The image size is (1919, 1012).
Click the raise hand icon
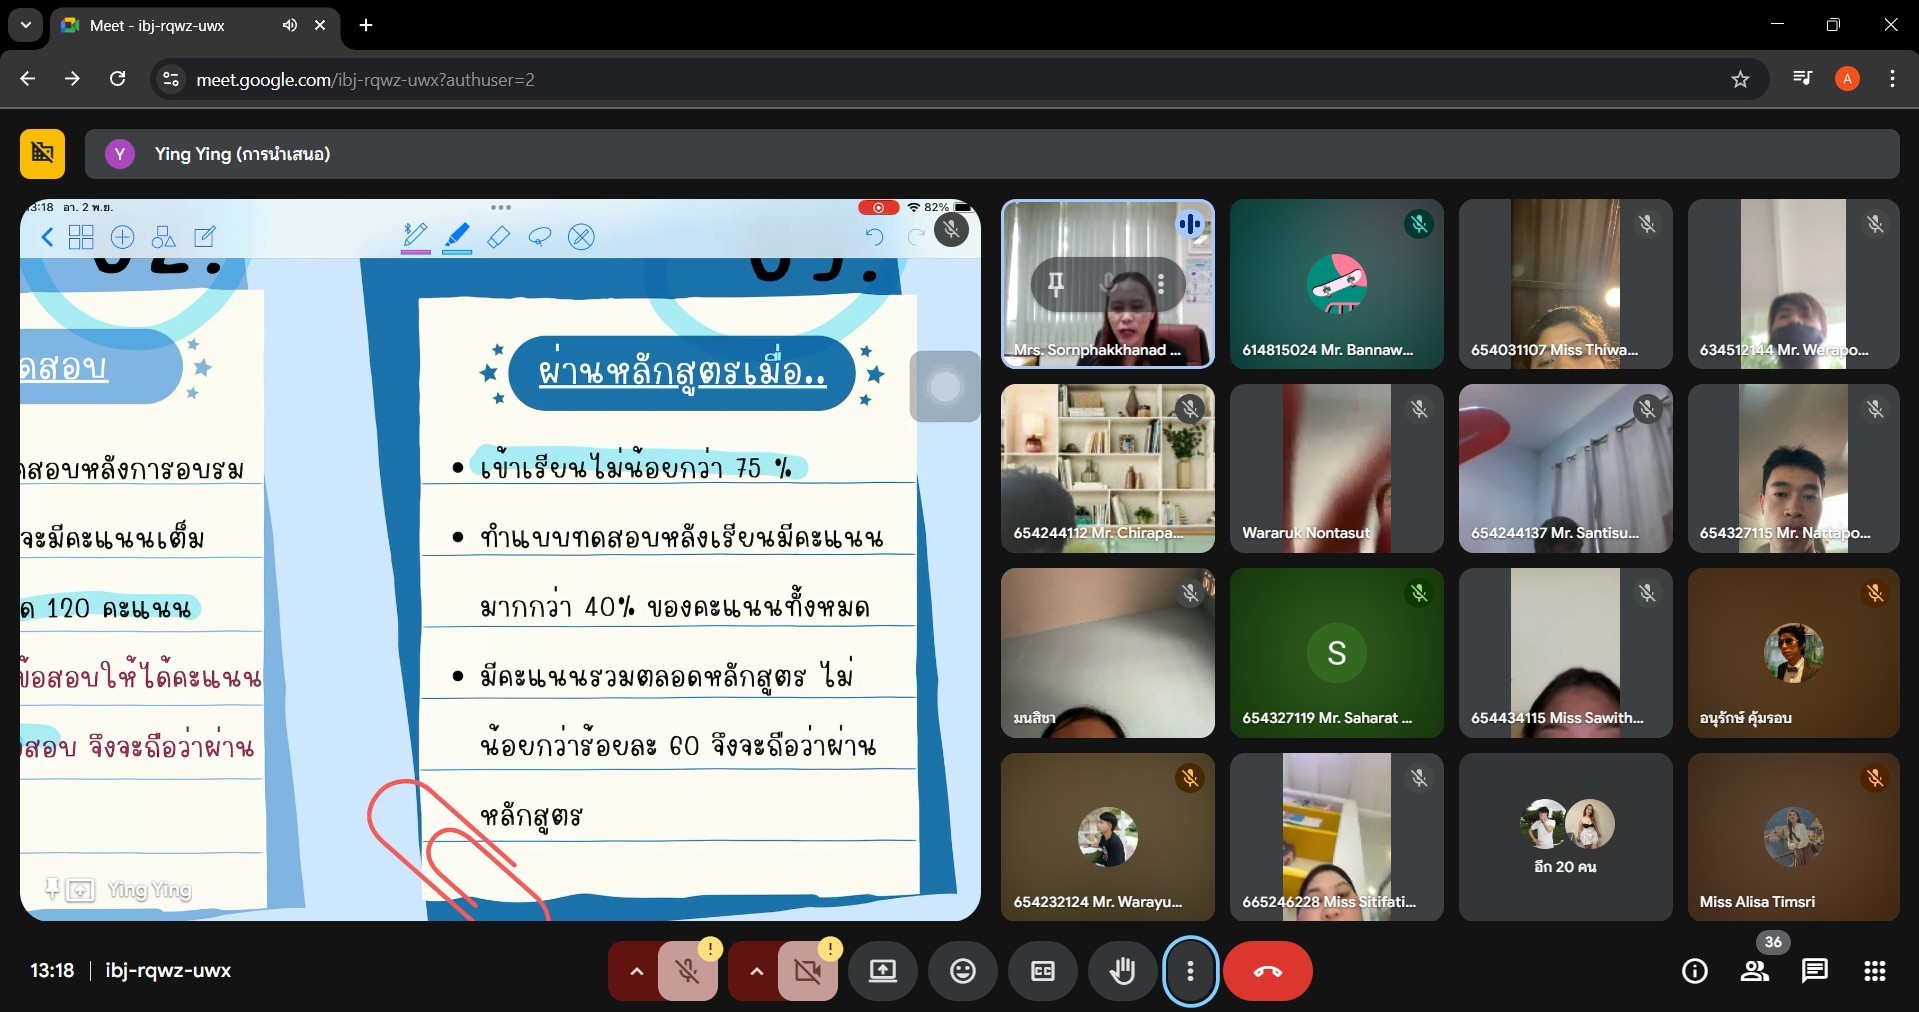[x=1122, y=970]
